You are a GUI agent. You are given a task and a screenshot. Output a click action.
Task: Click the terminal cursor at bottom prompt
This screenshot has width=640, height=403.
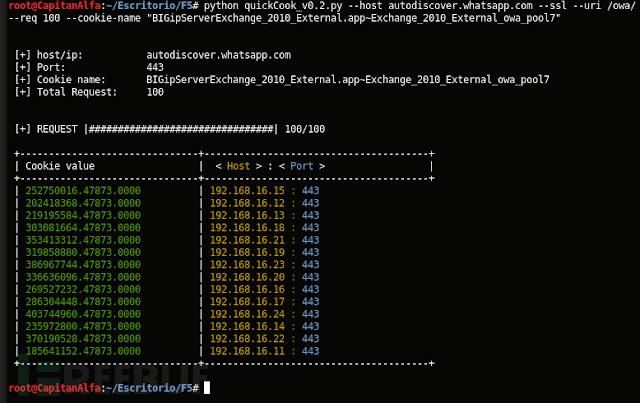coord(207,388)
